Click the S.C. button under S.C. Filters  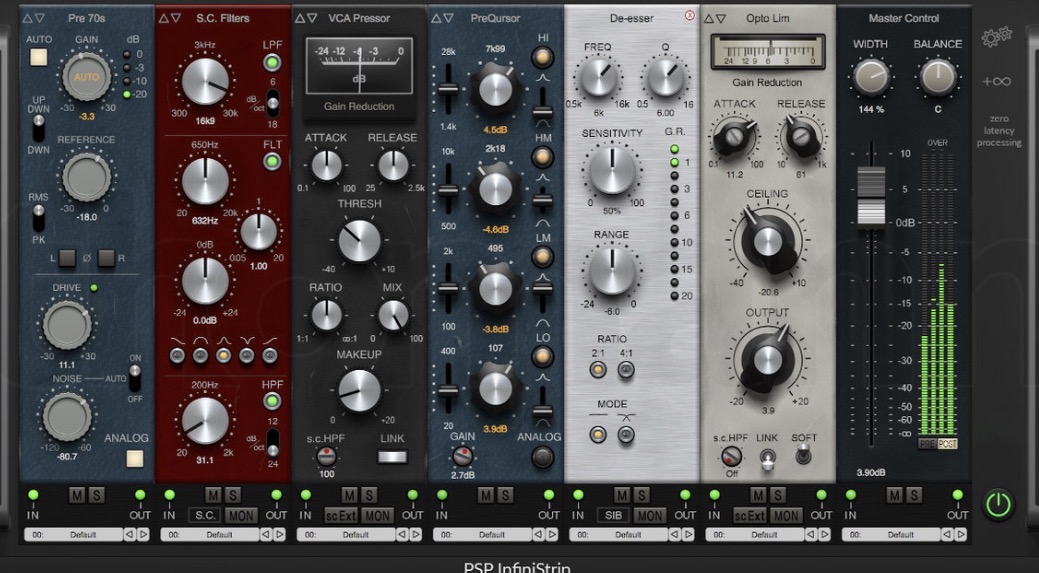[x=205, y=515]
